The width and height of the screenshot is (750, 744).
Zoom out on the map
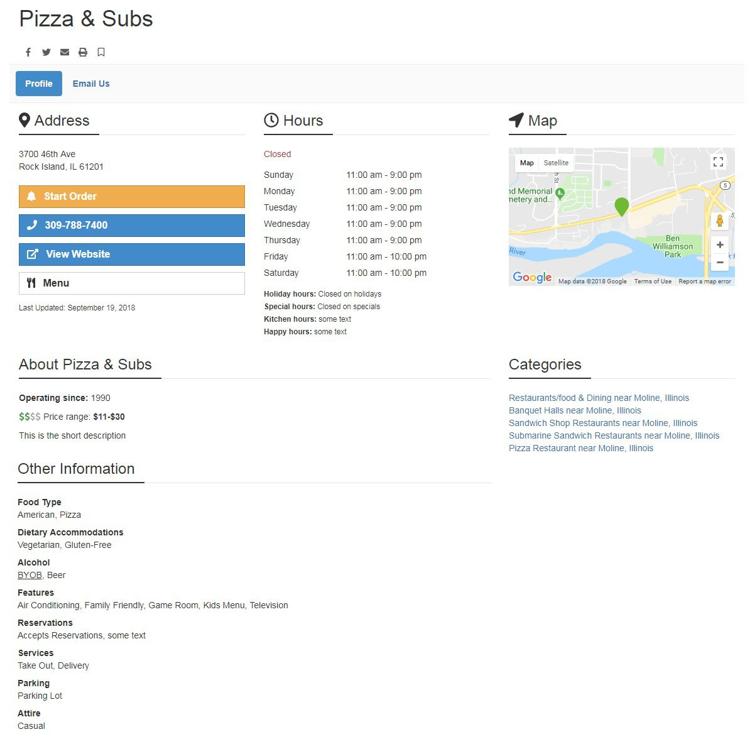(719, 262)
